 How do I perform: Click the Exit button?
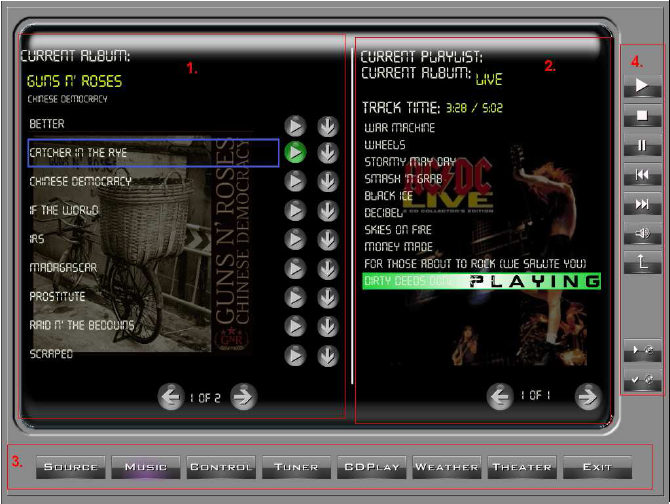[597, 467]
